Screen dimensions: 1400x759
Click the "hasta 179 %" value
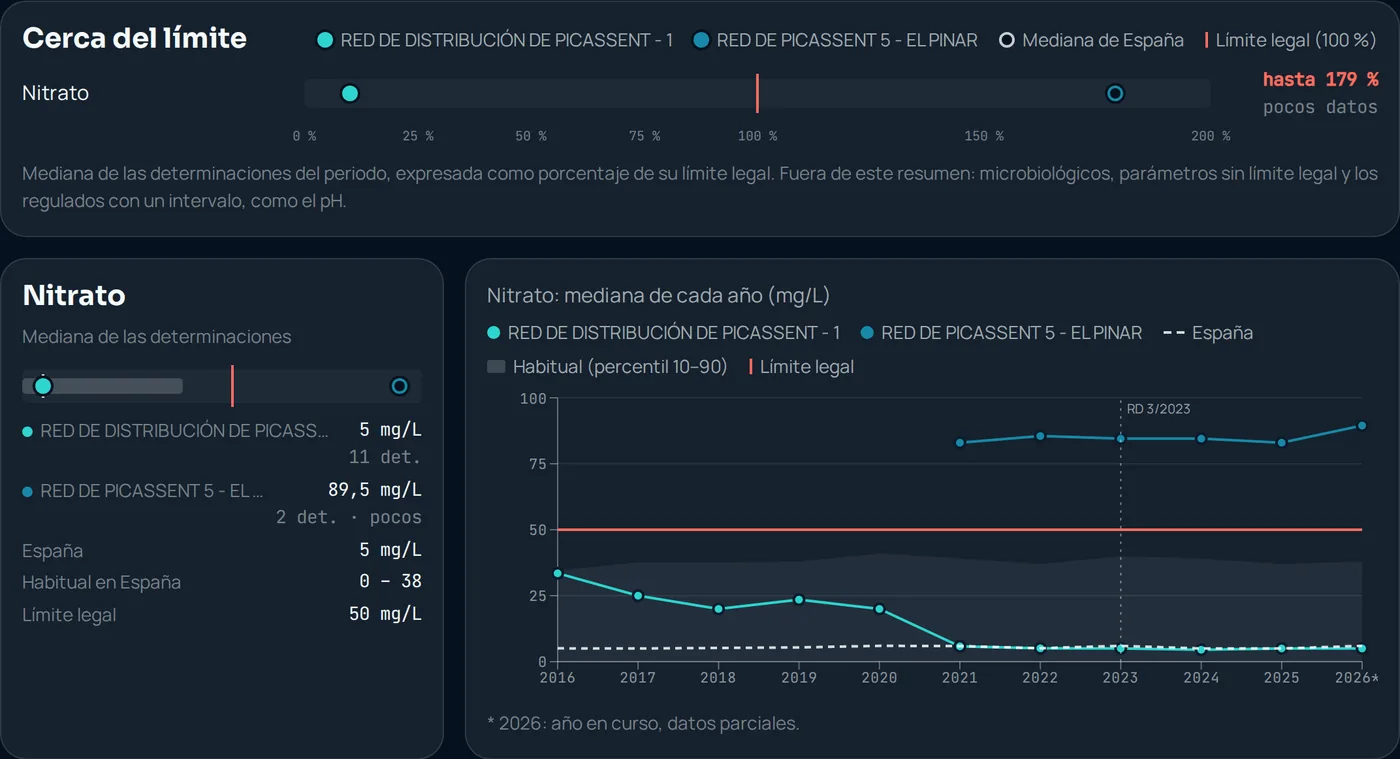pyautogui.click(x=1320, y=80)
